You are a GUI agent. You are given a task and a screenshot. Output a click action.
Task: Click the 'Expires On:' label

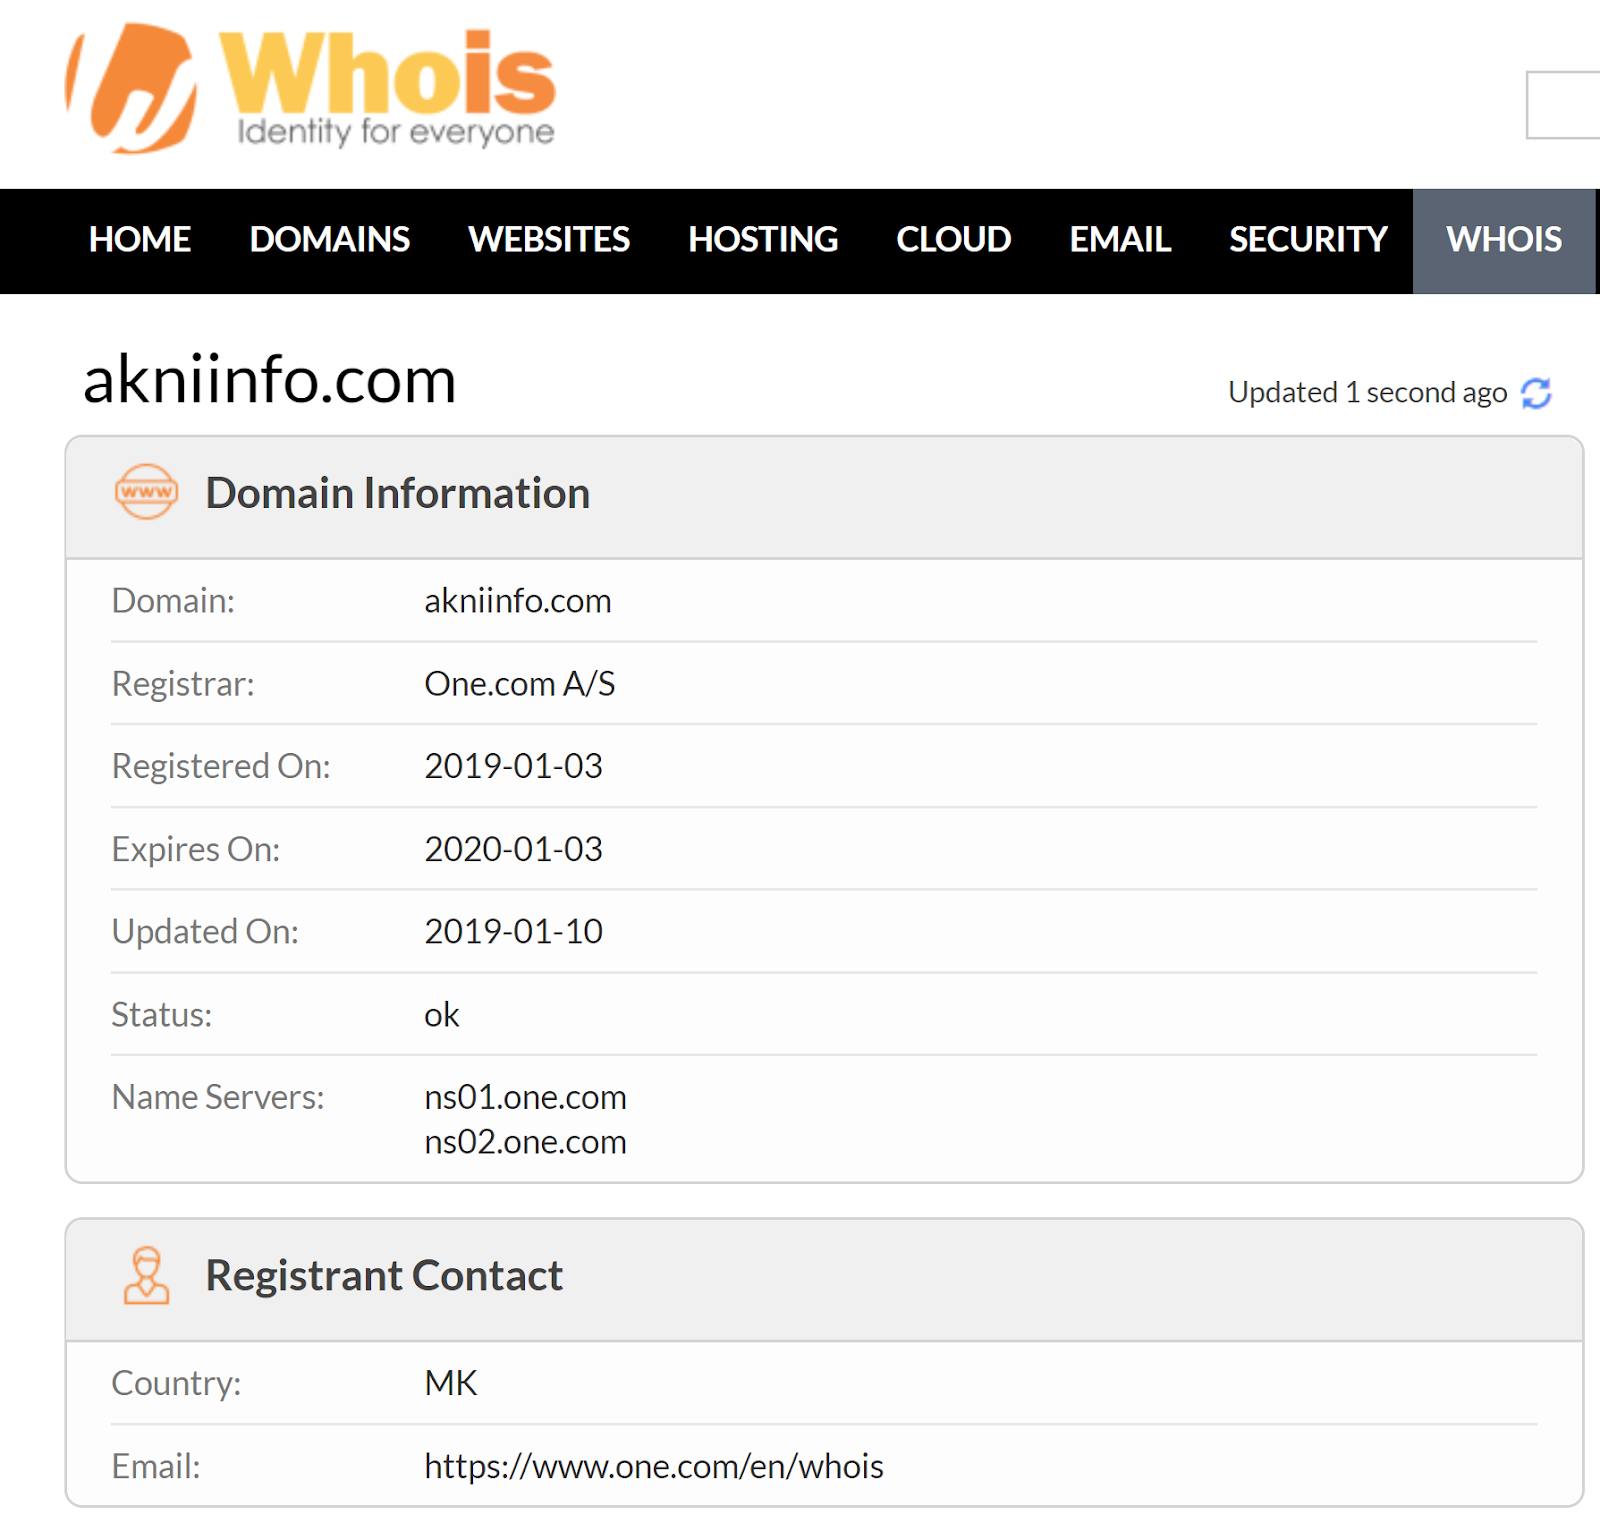(x=196, y=849)
